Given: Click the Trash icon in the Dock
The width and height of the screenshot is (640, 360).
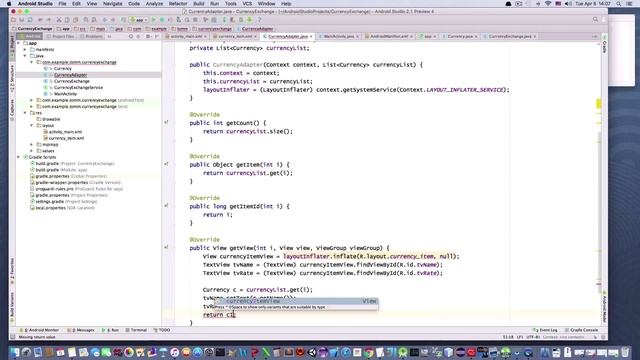Looking at the screenshot, I should click(x=625, y=352).
